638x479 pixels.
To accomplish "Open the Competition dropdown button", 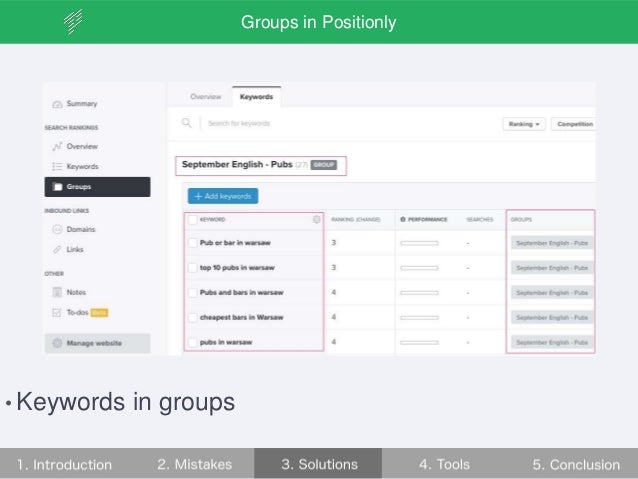I will (574, 124).
